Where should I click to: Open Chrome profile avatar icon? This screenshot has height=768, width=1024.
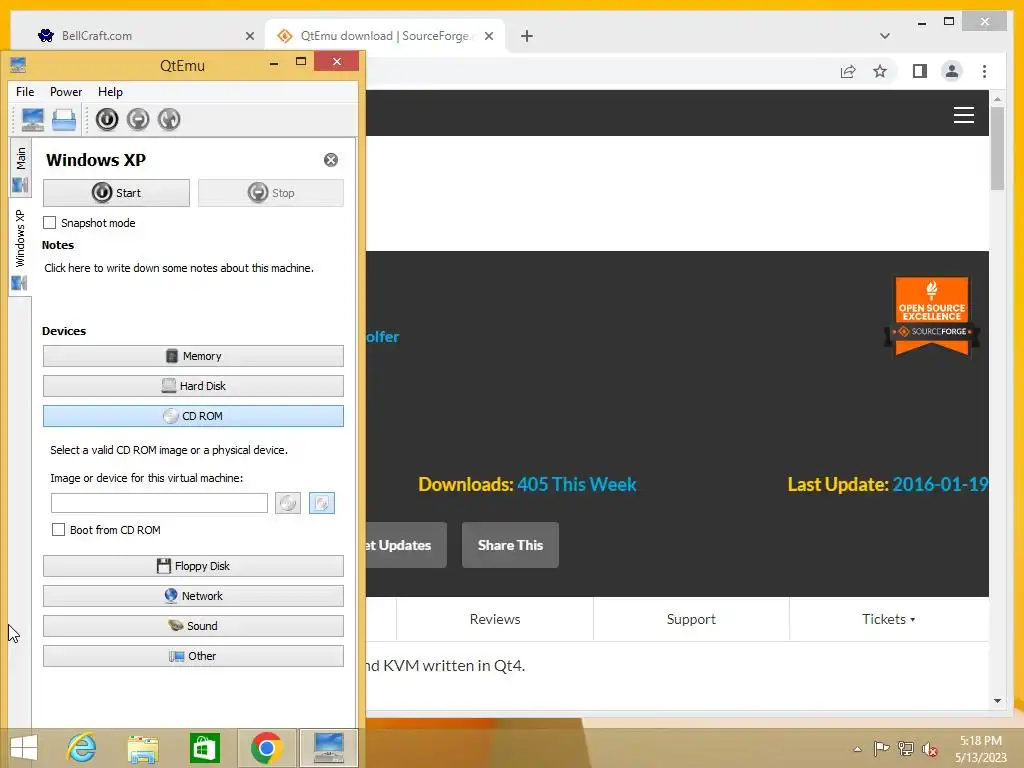952,71
